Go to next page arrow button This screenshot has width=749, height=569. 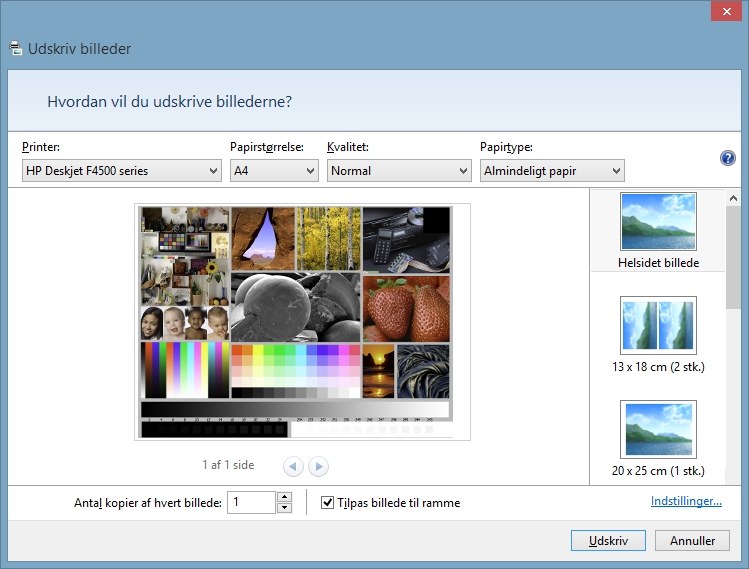pos(319,466)
